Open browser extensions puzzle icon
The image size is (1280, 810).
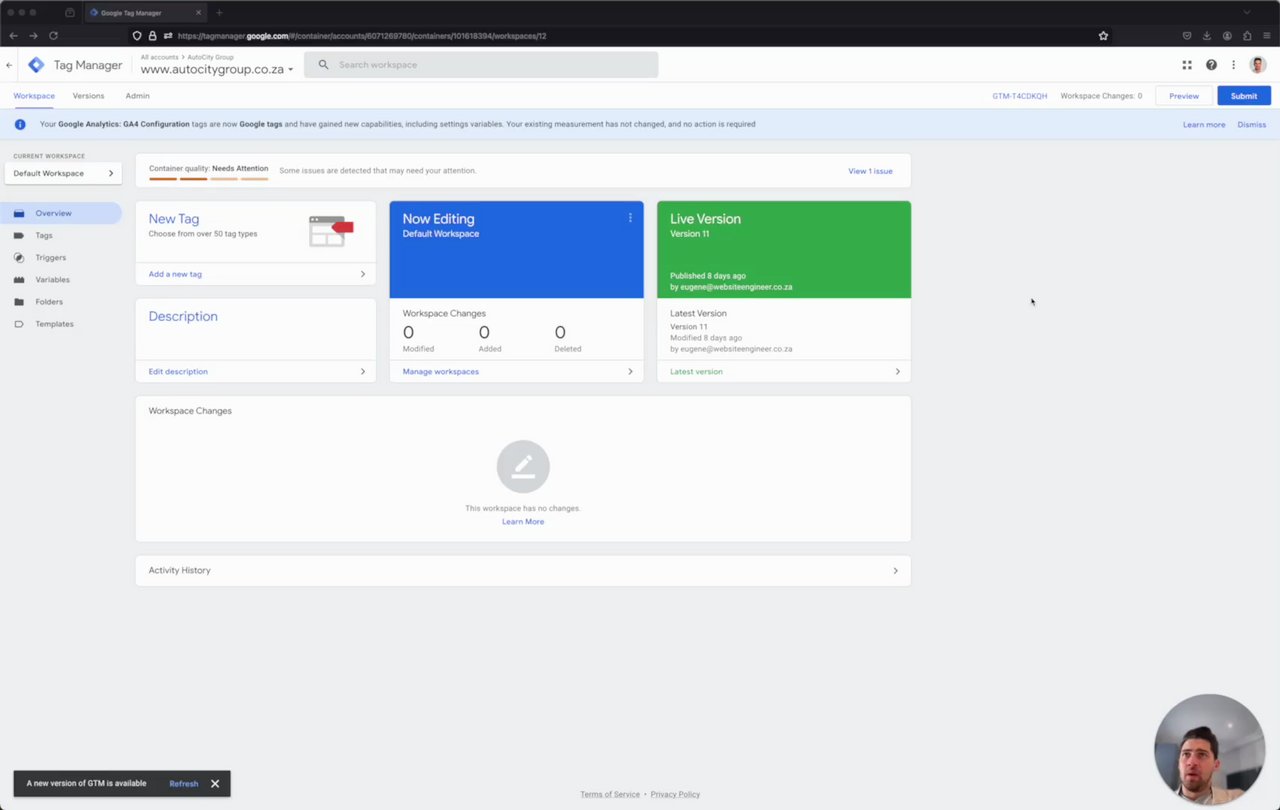[1247, 36]
